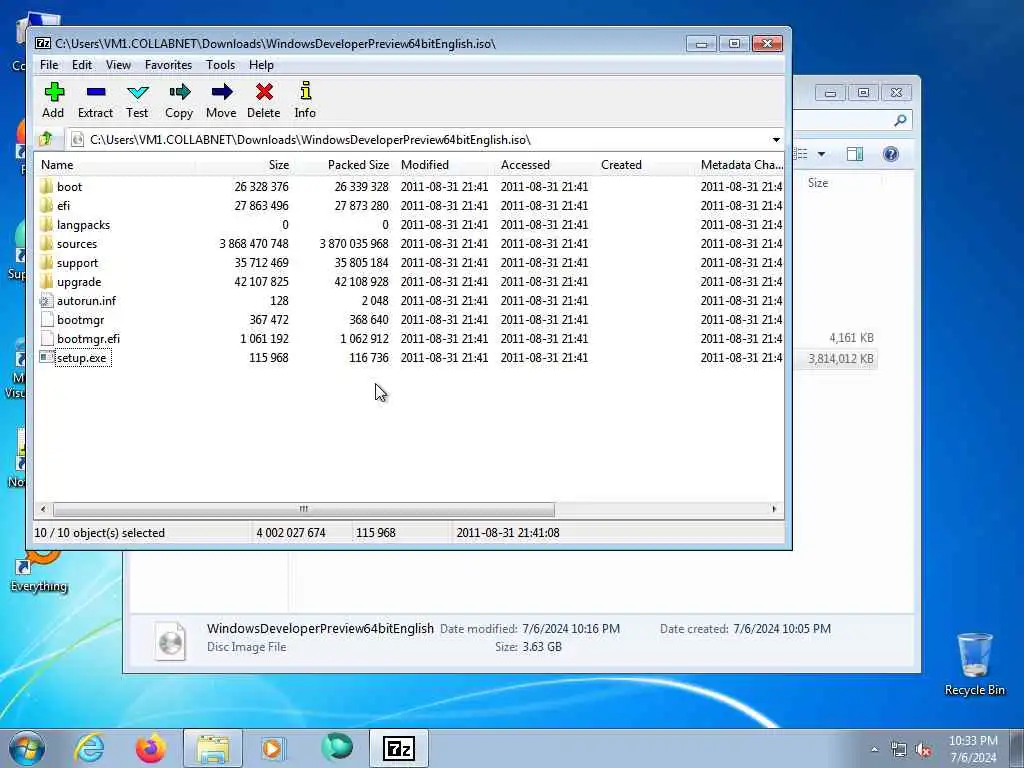Image resolution: width=1024 pixels, height=768 pixels.
Task: Sort by Created column header
Action: point(645,165)
